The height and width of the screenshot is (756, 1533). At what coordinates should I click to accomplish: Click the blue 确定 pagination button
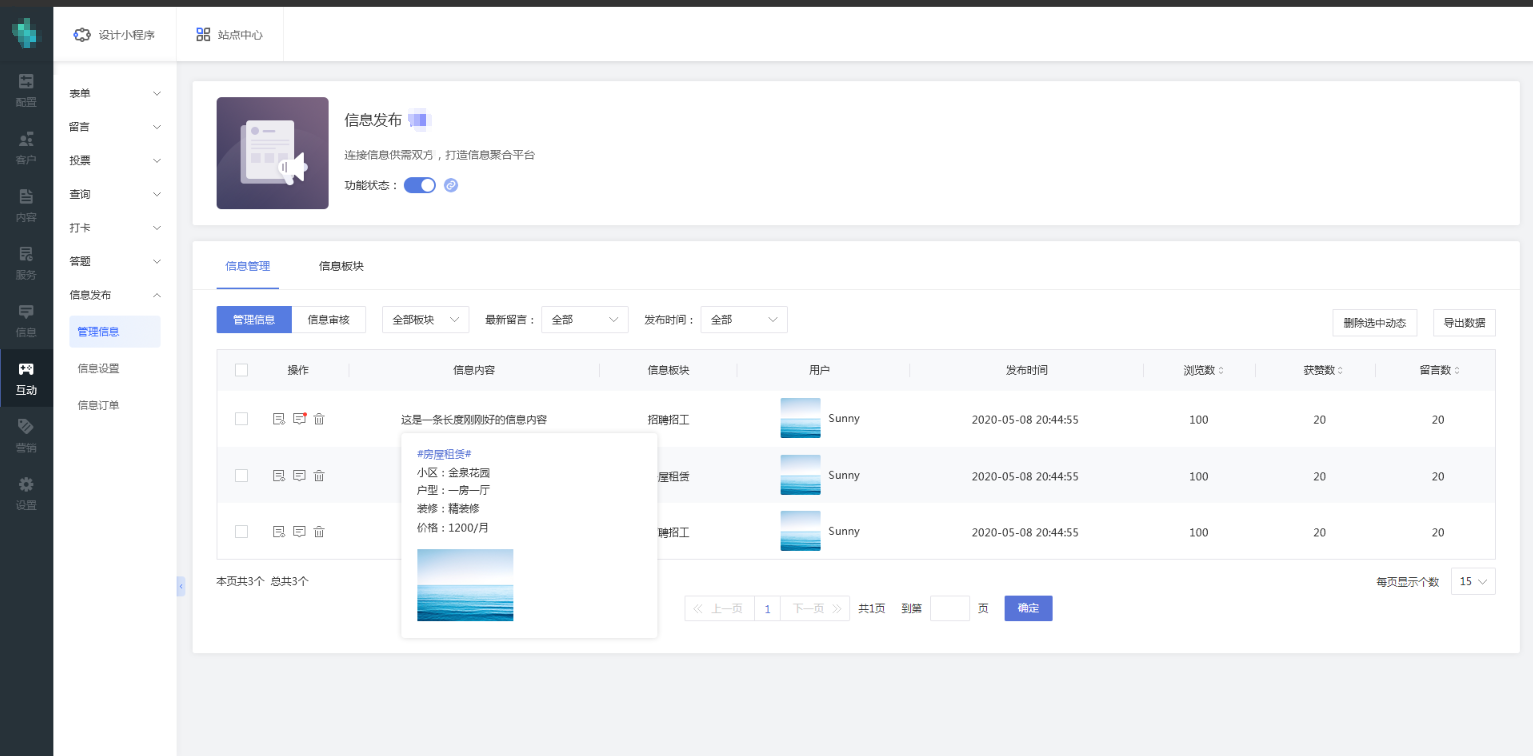(1028, 608)
